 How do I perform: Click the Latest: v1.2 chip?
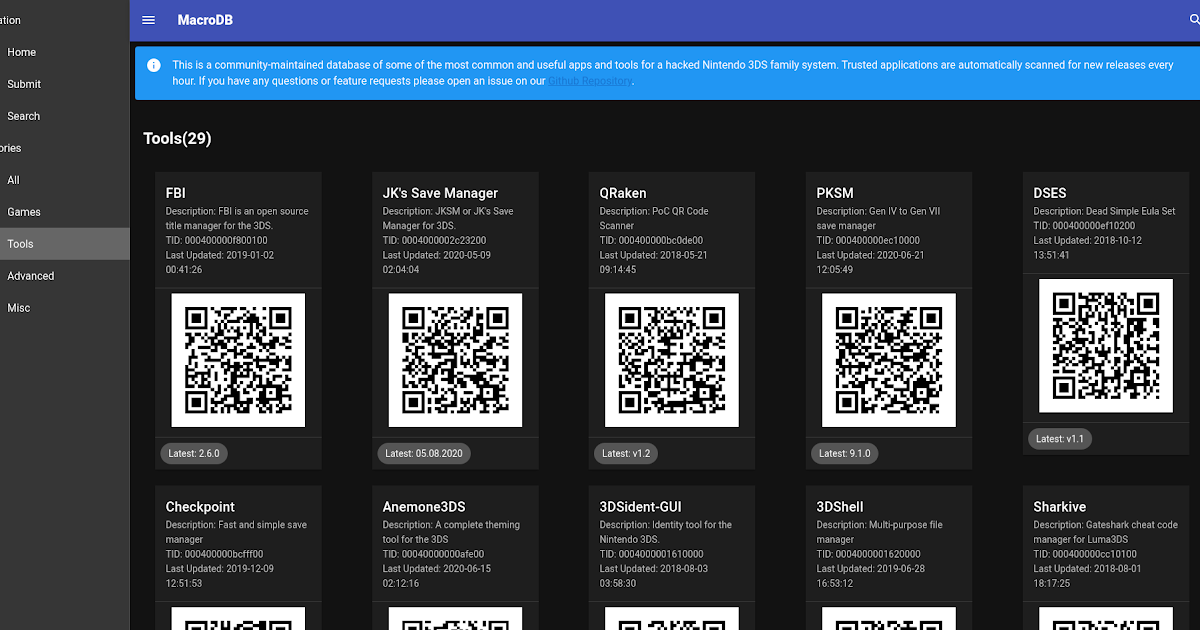[x=626, y=453]
